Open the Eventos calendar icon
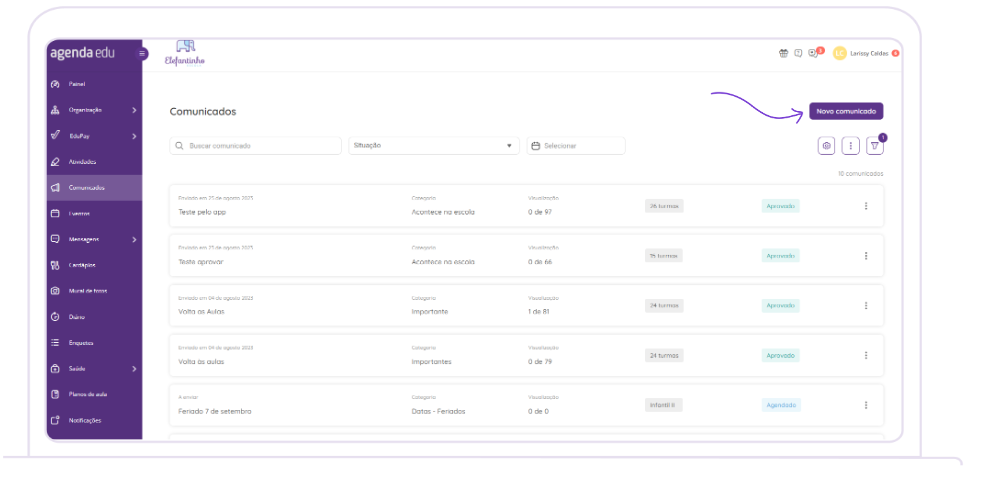This screenshot has height=482, width=982. pos(55,213)
